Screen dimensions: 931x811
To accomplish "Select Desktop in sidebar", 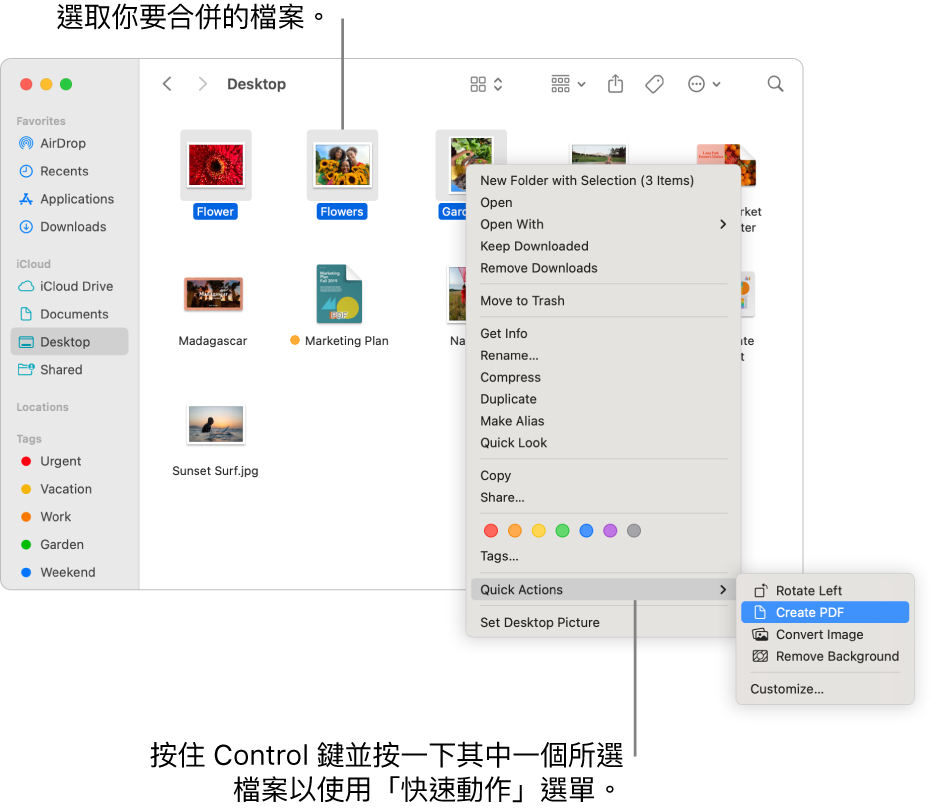I will click(69, 342).
